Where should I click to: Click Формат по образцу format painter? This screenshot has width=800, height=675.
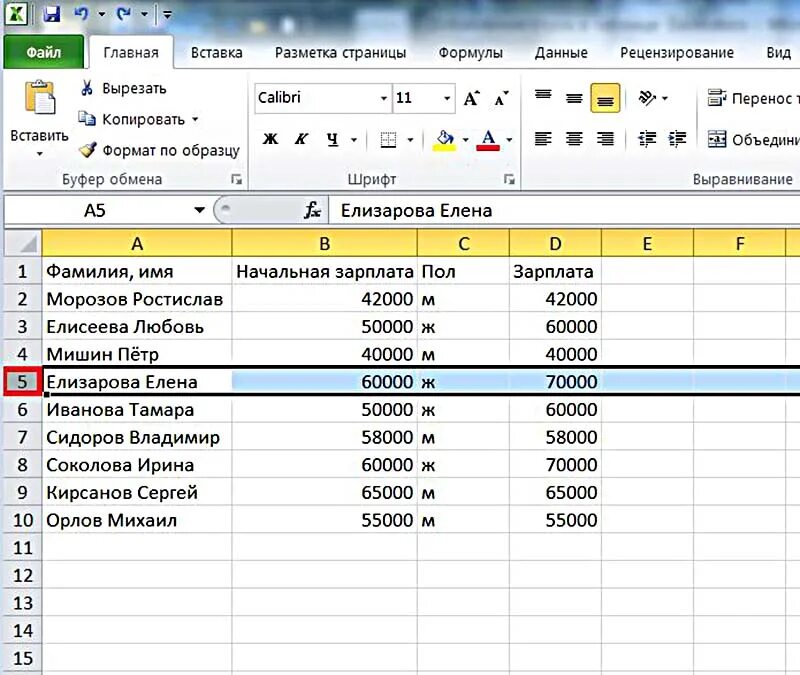(159, 150)
